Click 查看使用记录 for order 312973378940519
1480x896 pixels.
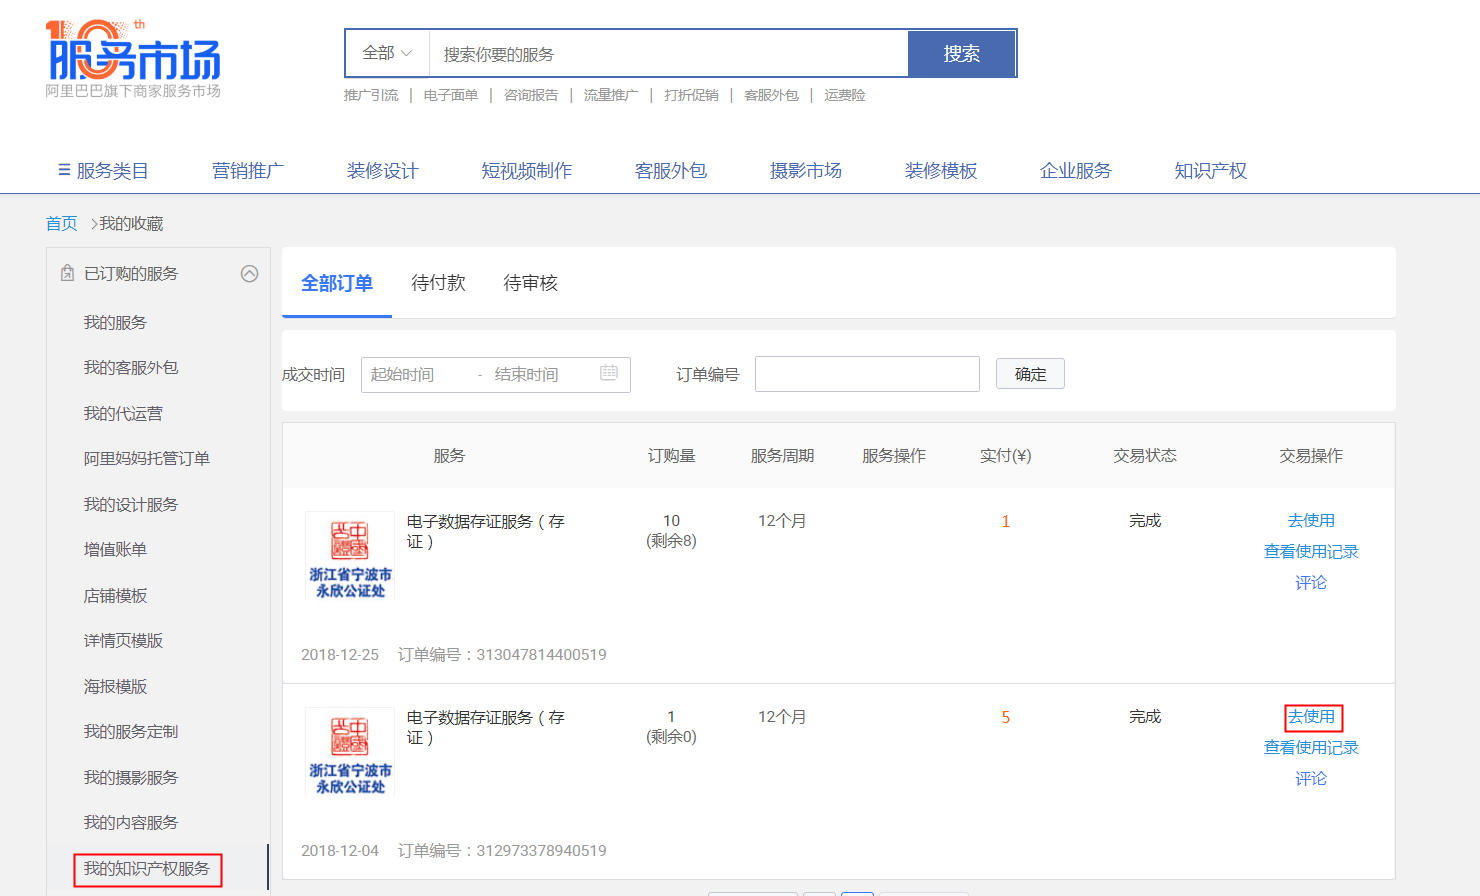pos(1311,747)
